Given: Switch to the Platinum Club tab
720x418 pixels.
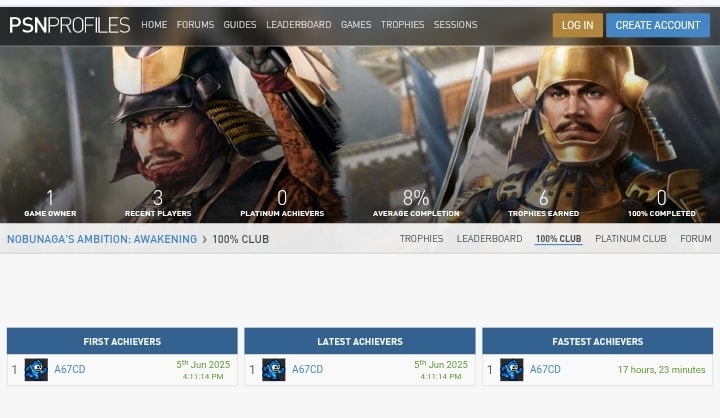Looking at the screenshot, I should point(630,239).
